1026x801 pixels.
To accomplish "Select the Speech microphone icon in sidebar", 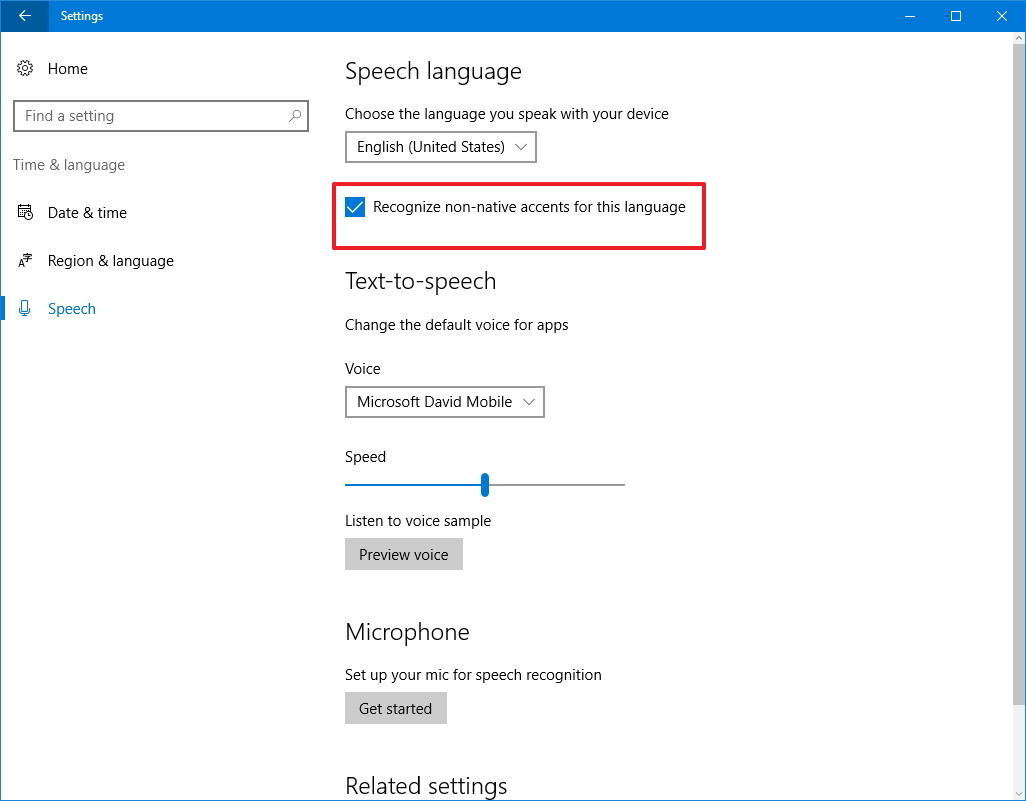I will coord(25,308).
